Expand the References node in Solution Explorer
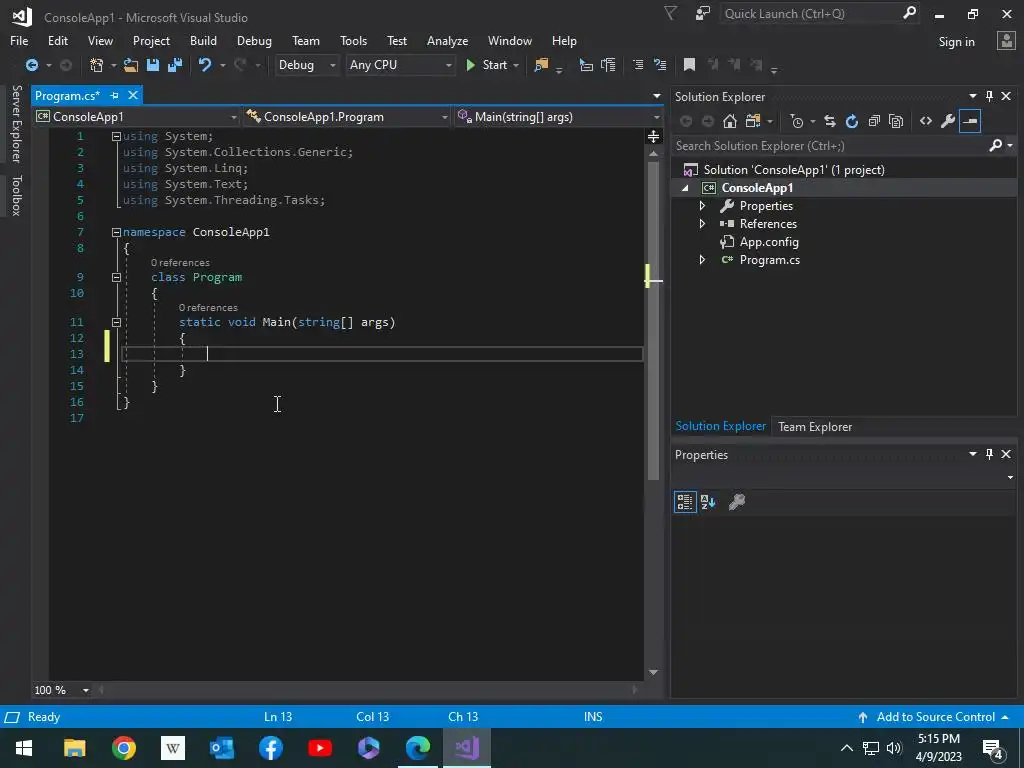 pyautogui.click(x=702, y=223)
